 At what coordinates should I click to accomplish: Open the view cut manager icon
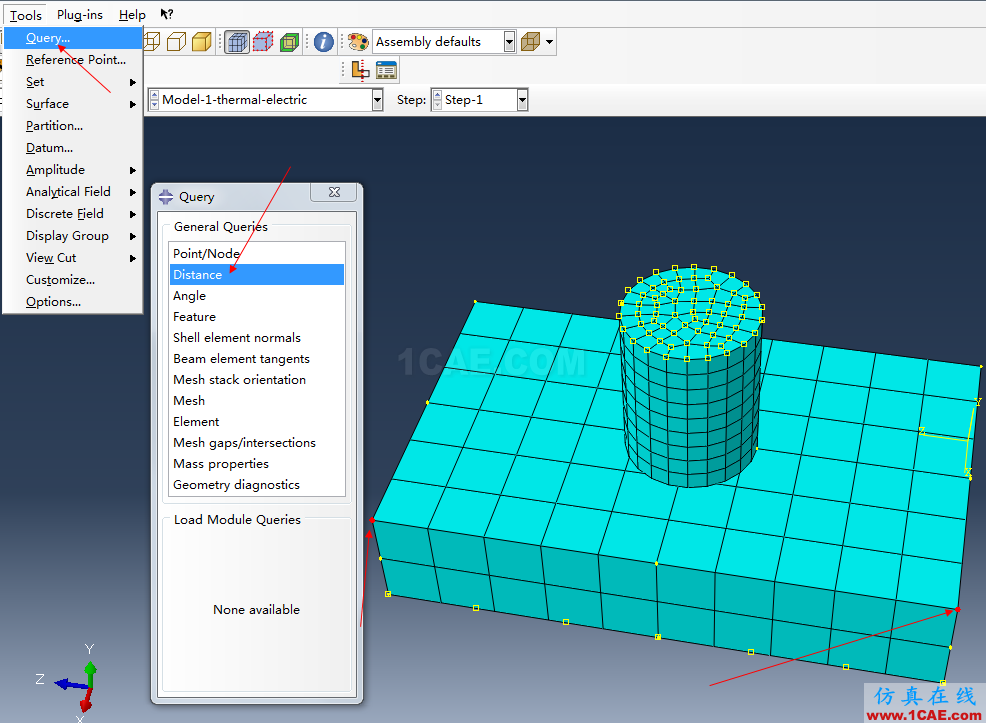pos(386,70)
